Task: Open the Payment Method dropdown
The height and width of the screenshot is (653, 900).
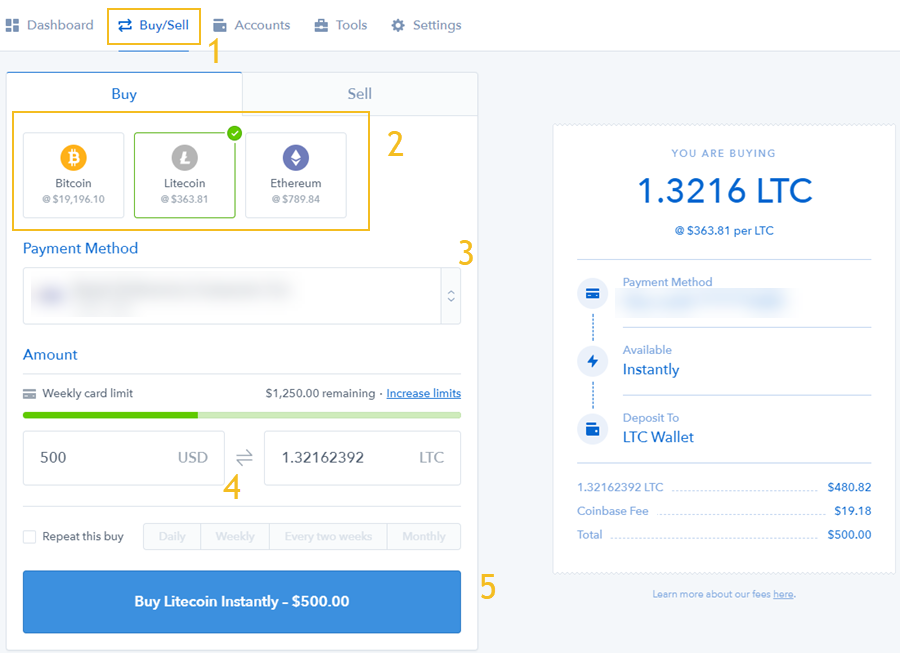Action: 242,296
